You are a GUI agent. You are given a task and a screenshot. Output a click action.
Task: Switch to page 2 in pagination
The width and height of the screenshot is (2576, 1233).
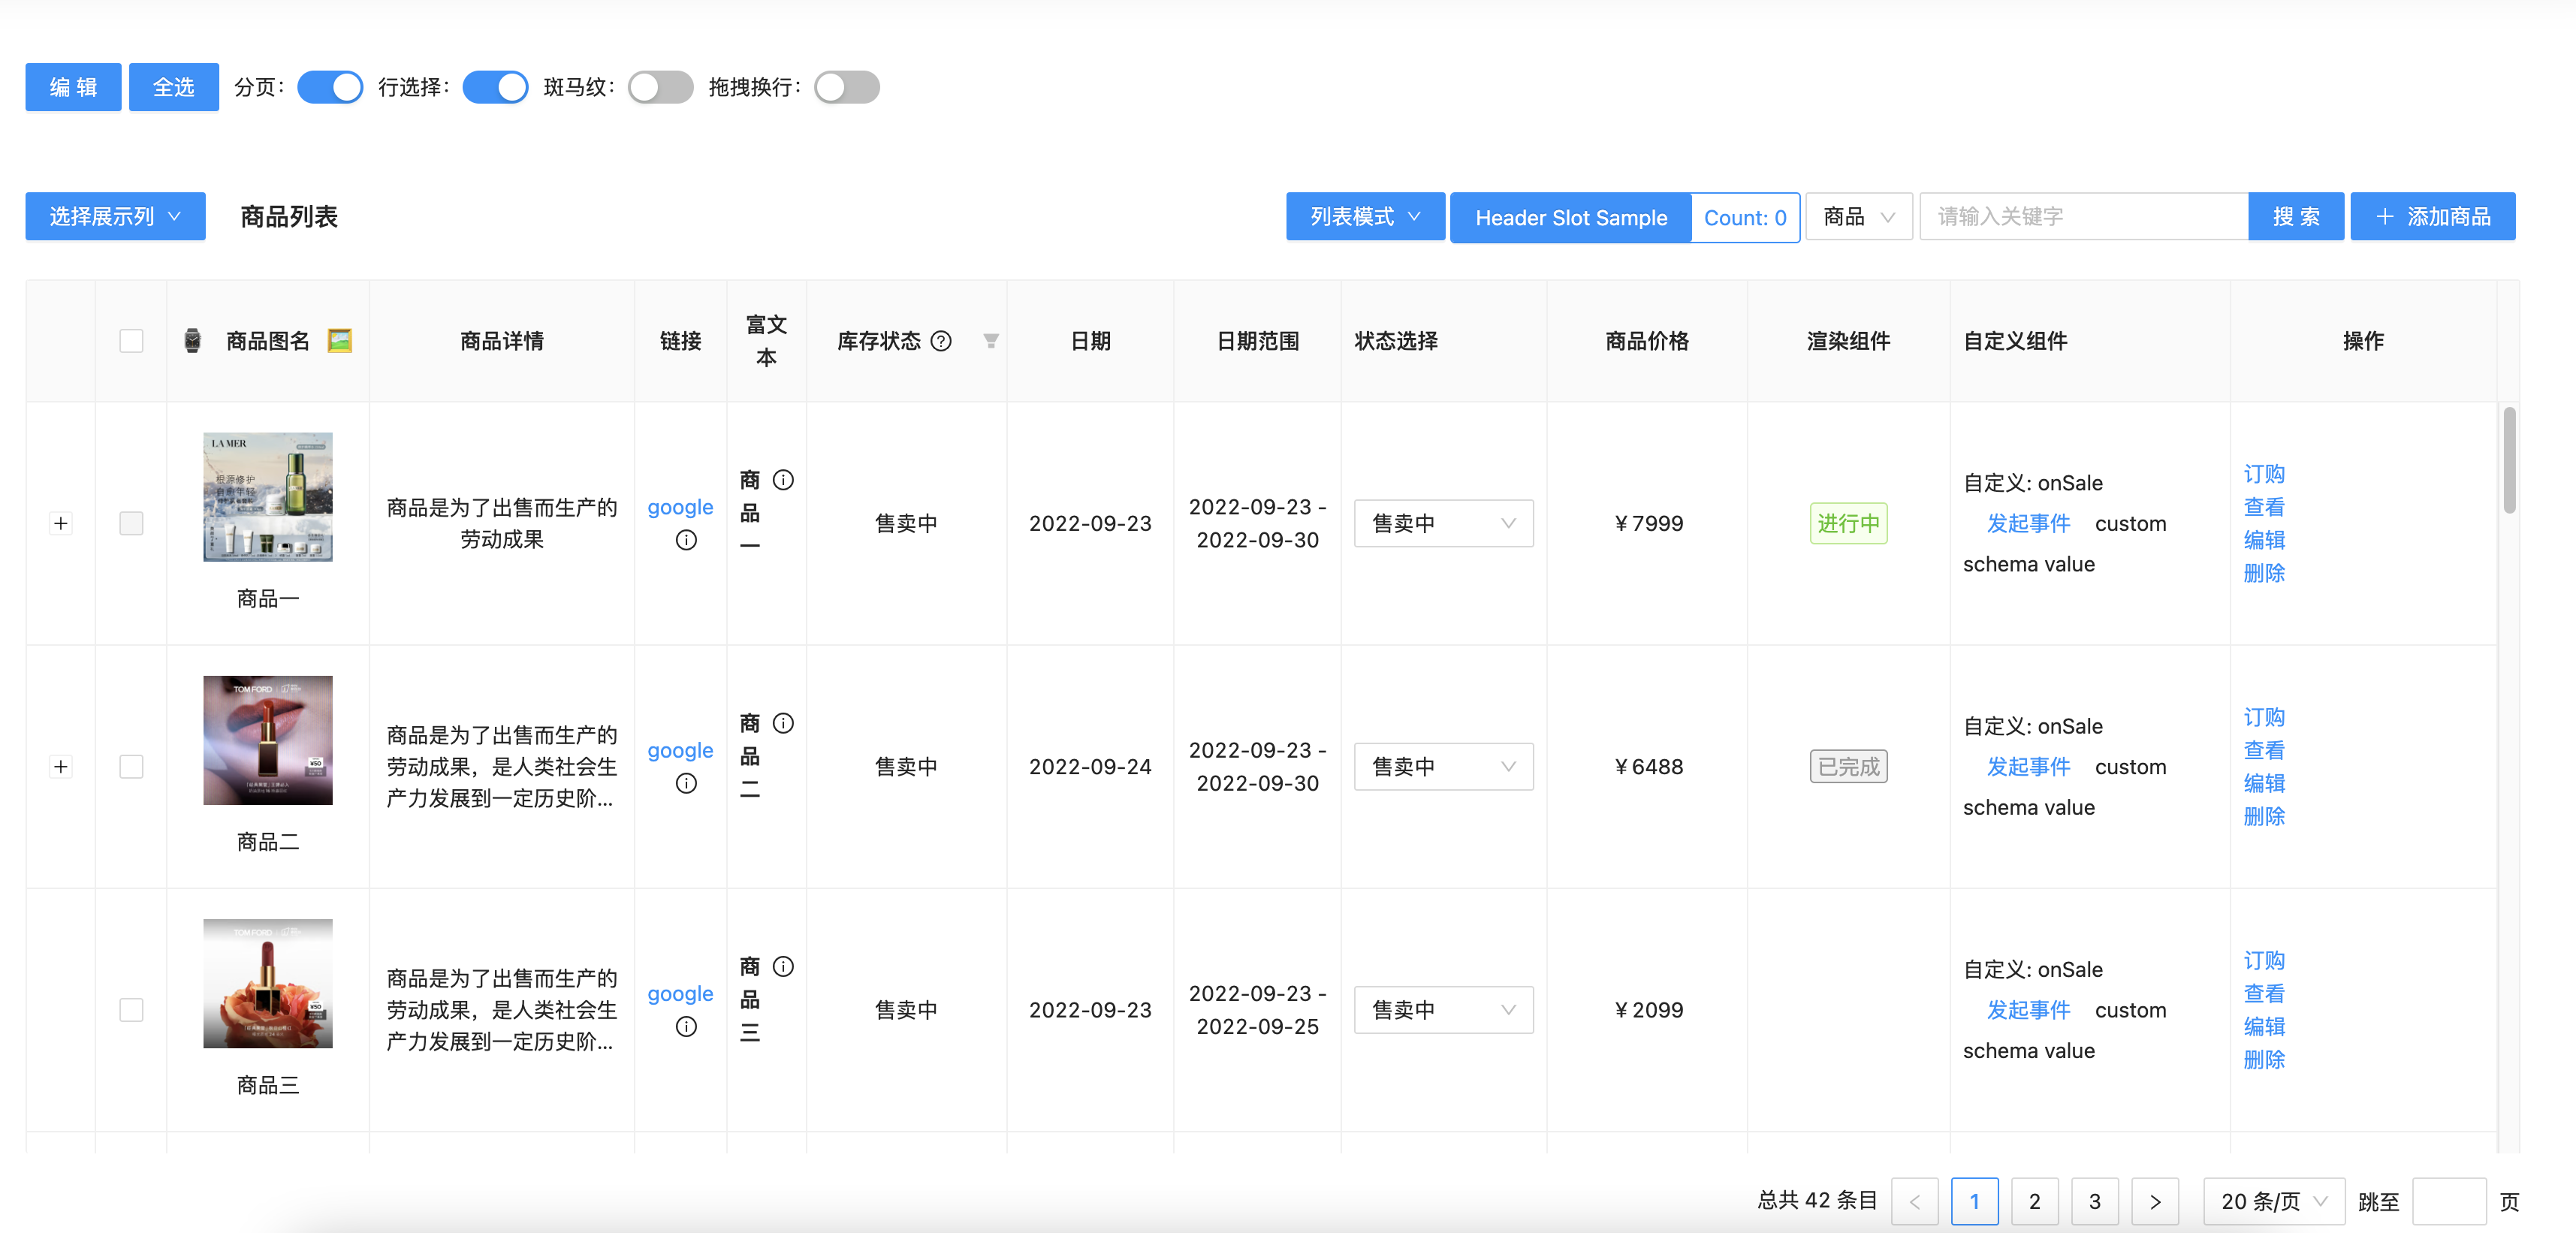[x=2034, y=1201]
